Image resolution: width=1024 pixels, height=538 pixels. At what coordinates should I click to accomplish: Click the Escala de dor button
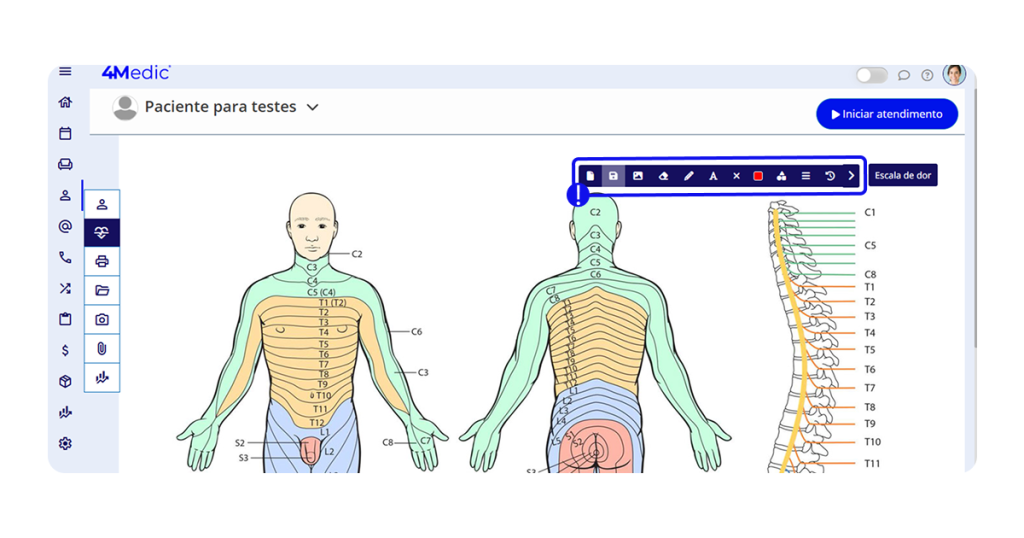coord(902,176)
